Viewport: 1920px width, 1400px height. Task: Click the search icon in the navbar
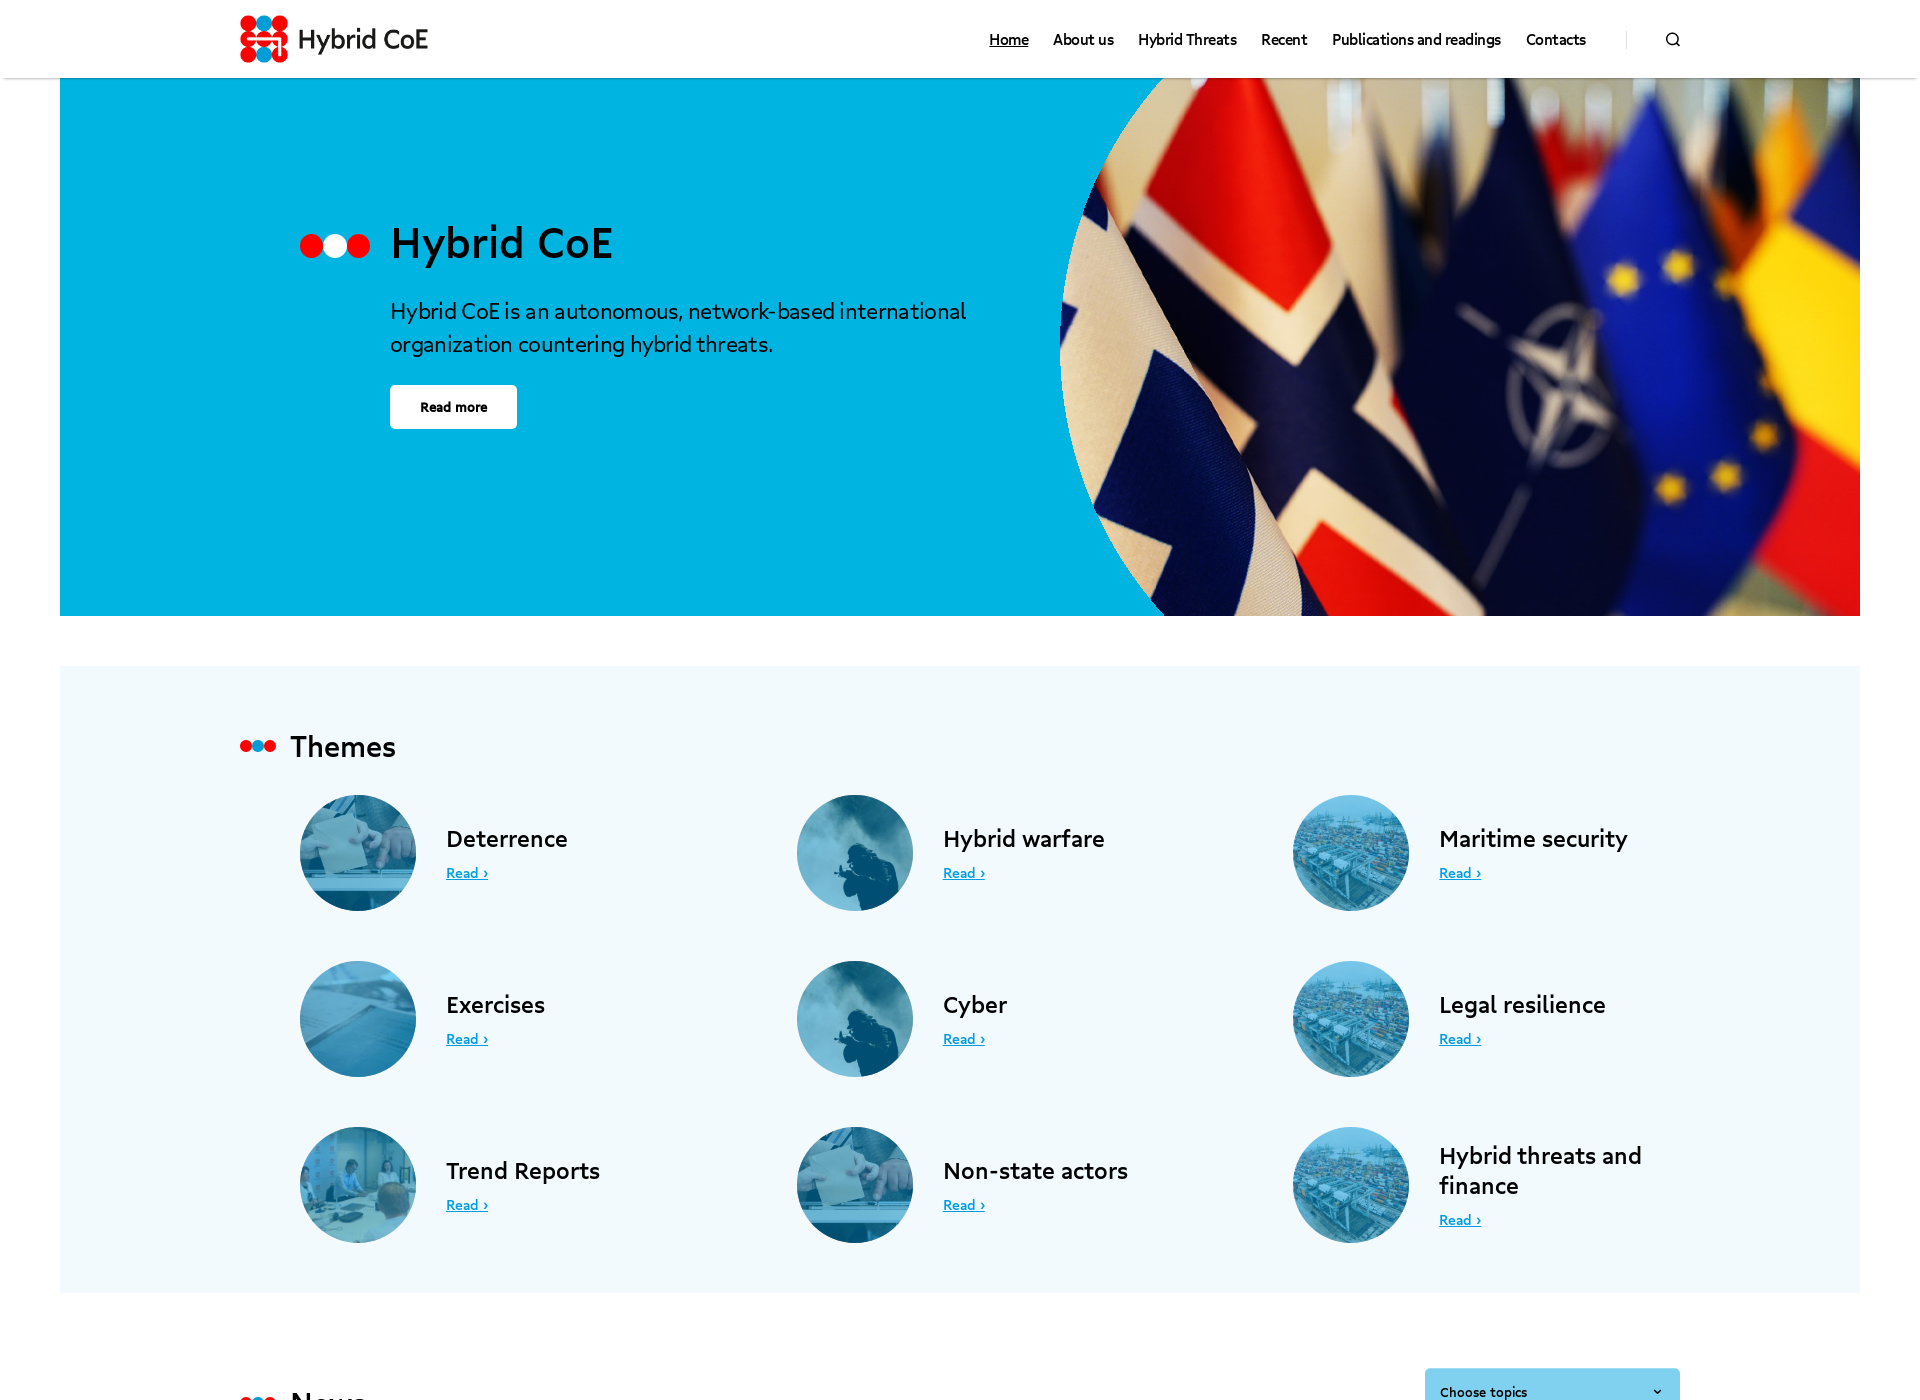pyautogui.click(x=1673, y=39)
